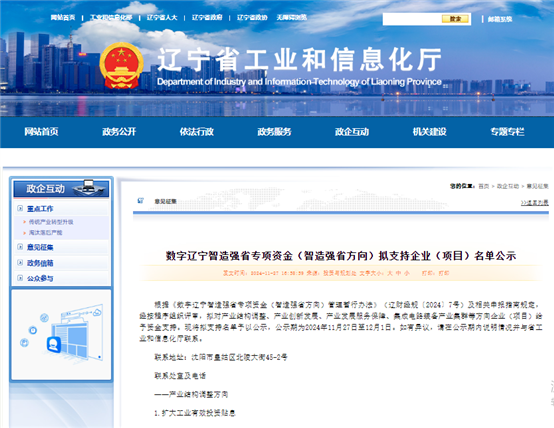The width and height of the screenshot is (554, 428).
Task: Open the 政务服务 navigation menu
Action: click(x=275, y=132)
